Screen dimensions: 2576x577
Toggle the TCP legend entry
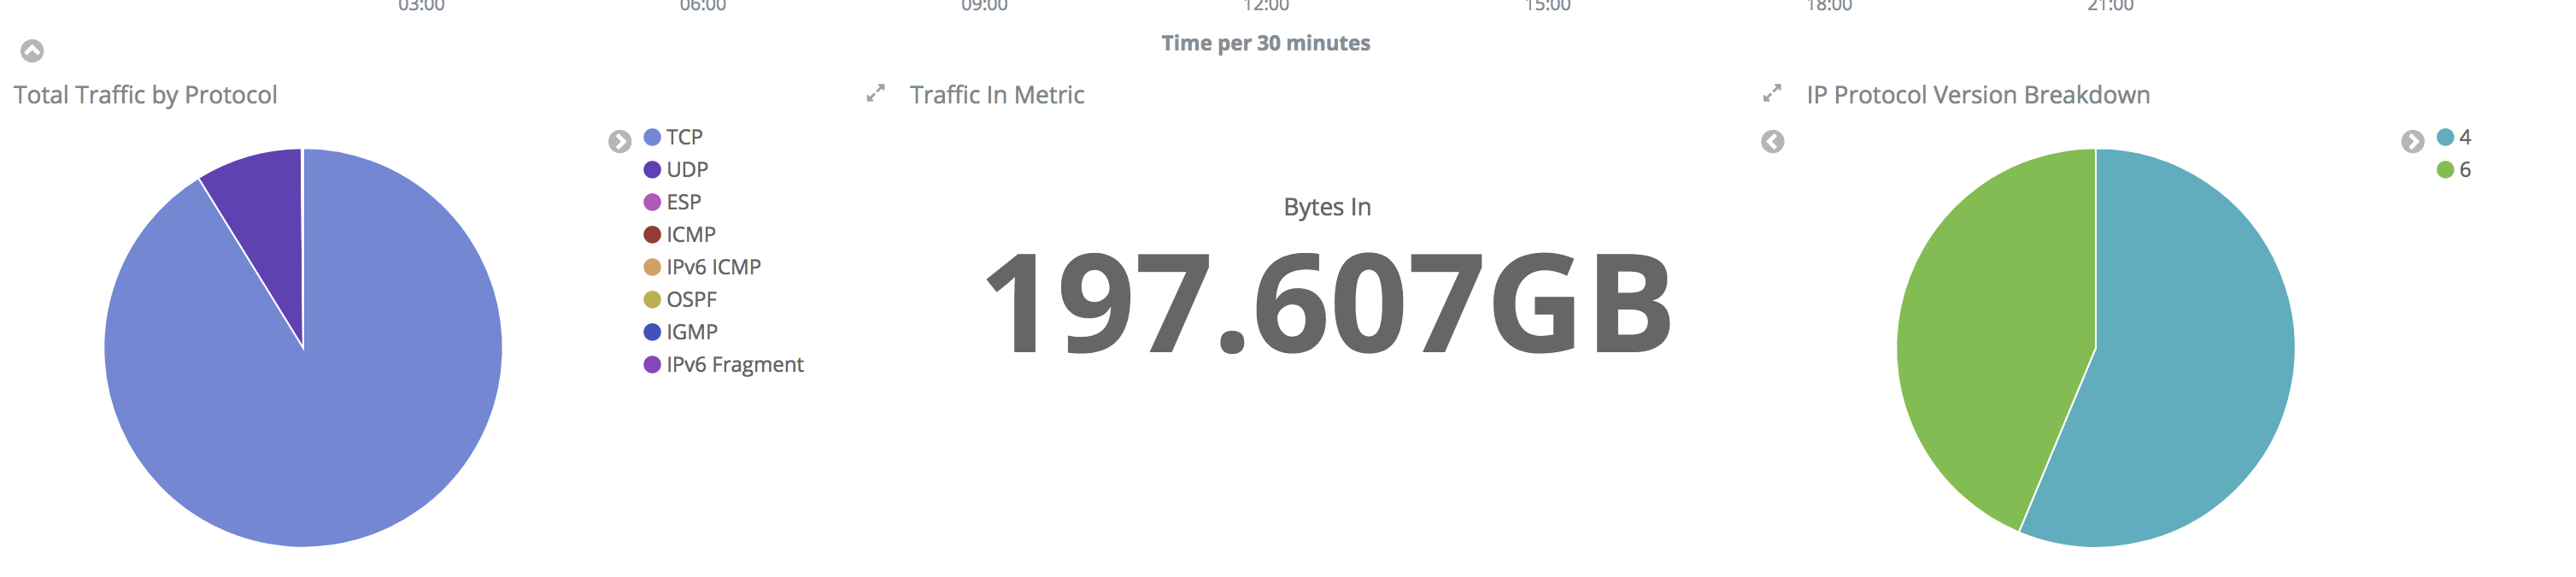click(x=673, y=137)
